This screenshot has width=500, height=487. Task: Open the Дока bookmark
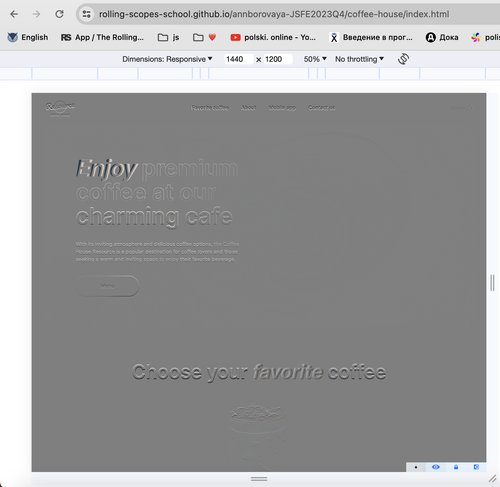click(x=442, y=37)
